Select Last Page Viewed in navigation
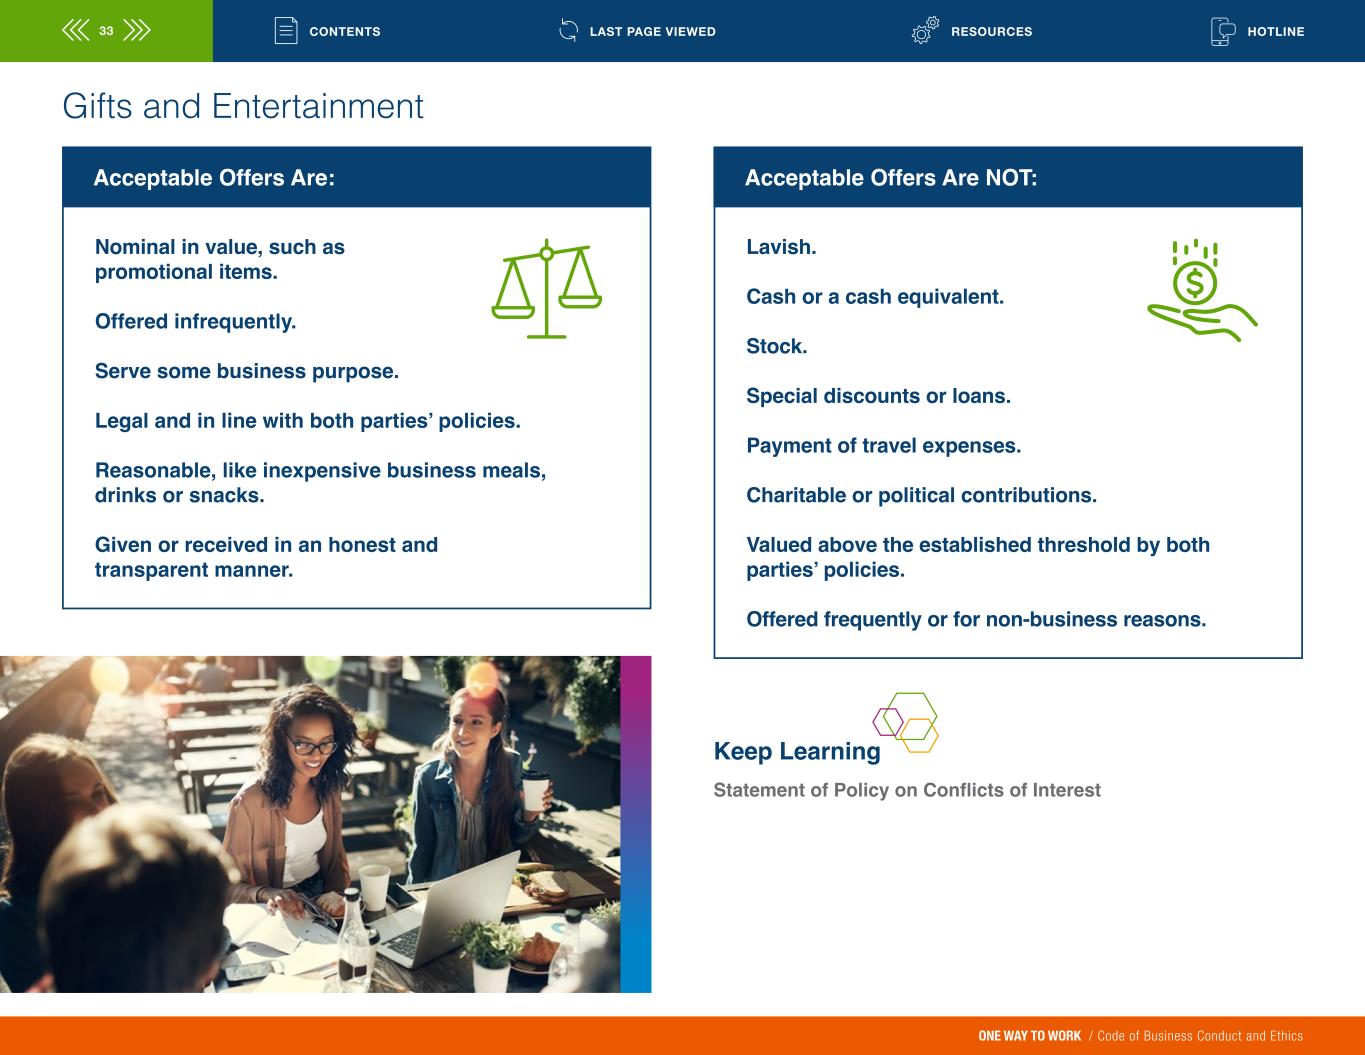Image resolution: width=1365 pixels, height=1055 pixels. tap(652, 32)
